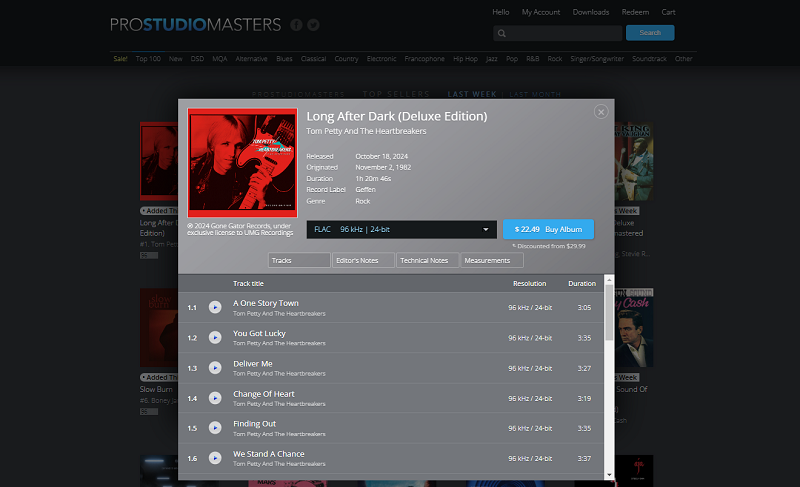This screenshot has width=800, height=487.
Task: Open the Technical Notes tab
Action: coord(428,261)
